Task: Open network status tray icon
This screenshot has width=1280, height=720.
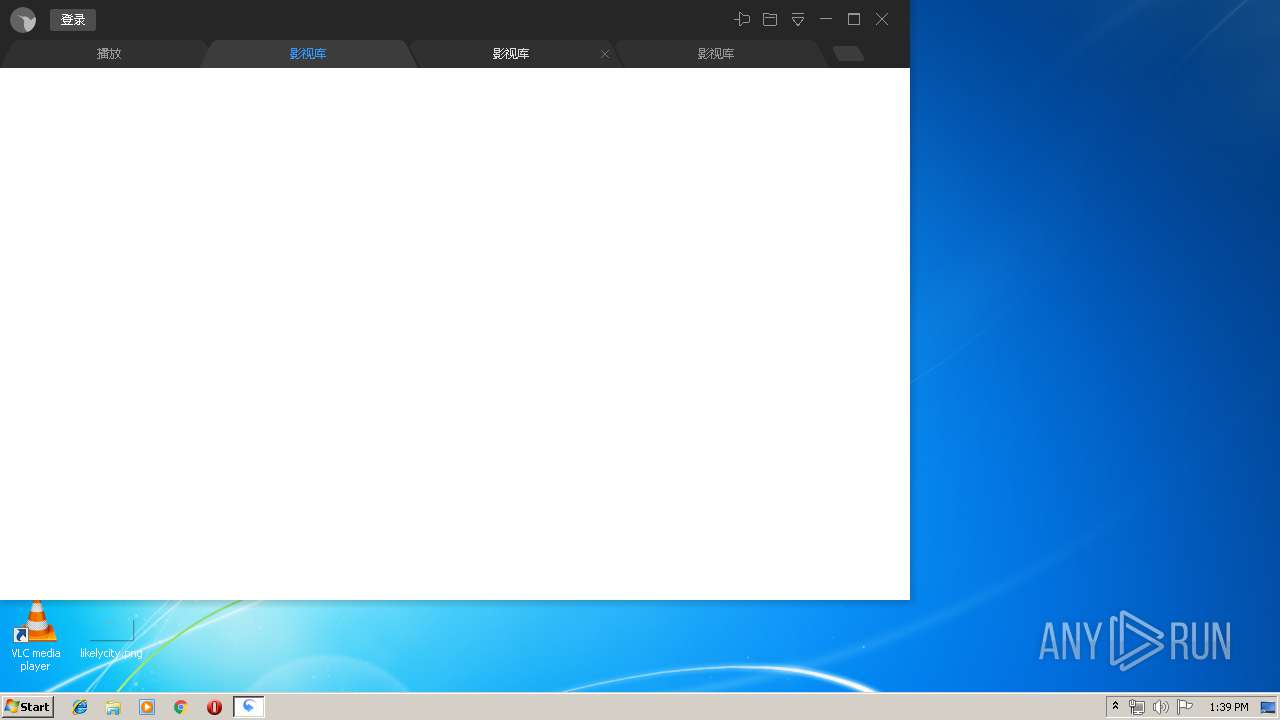Action: pos(1137,707)
